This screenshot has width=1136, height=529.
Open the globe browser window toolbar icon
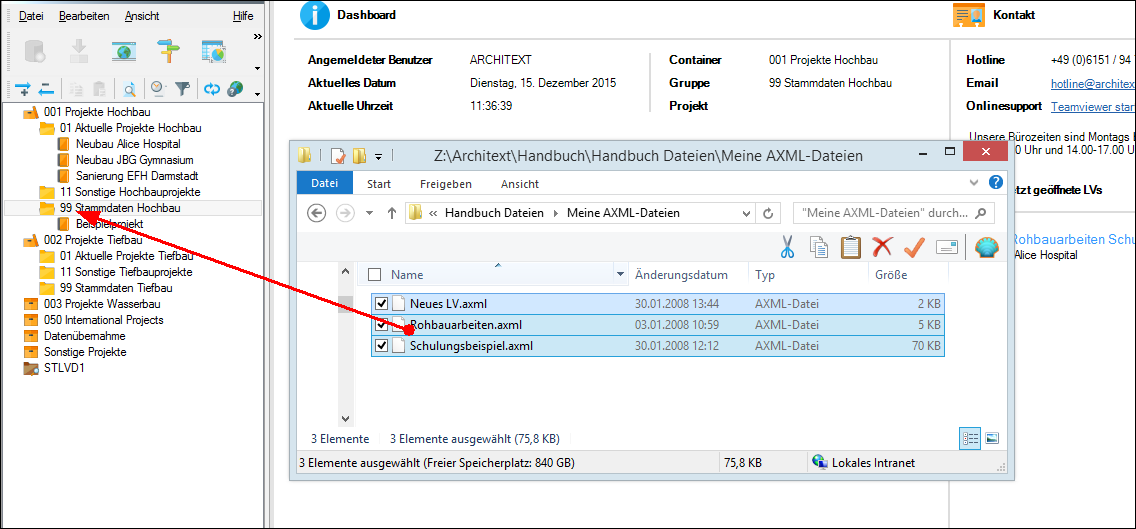pyautogui.click(x=124, y=51)
